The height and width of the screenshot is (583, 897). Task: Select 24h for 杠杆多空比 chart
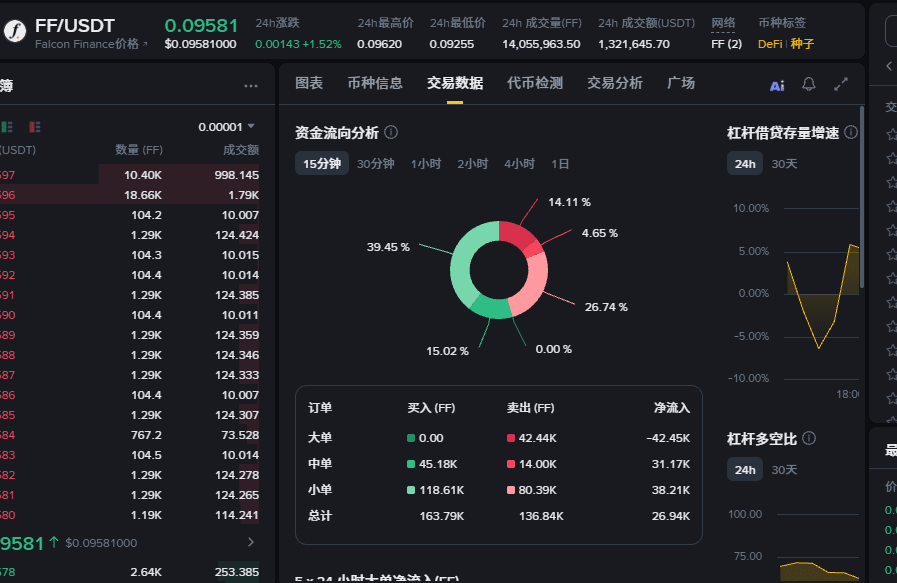coord(745,470)
